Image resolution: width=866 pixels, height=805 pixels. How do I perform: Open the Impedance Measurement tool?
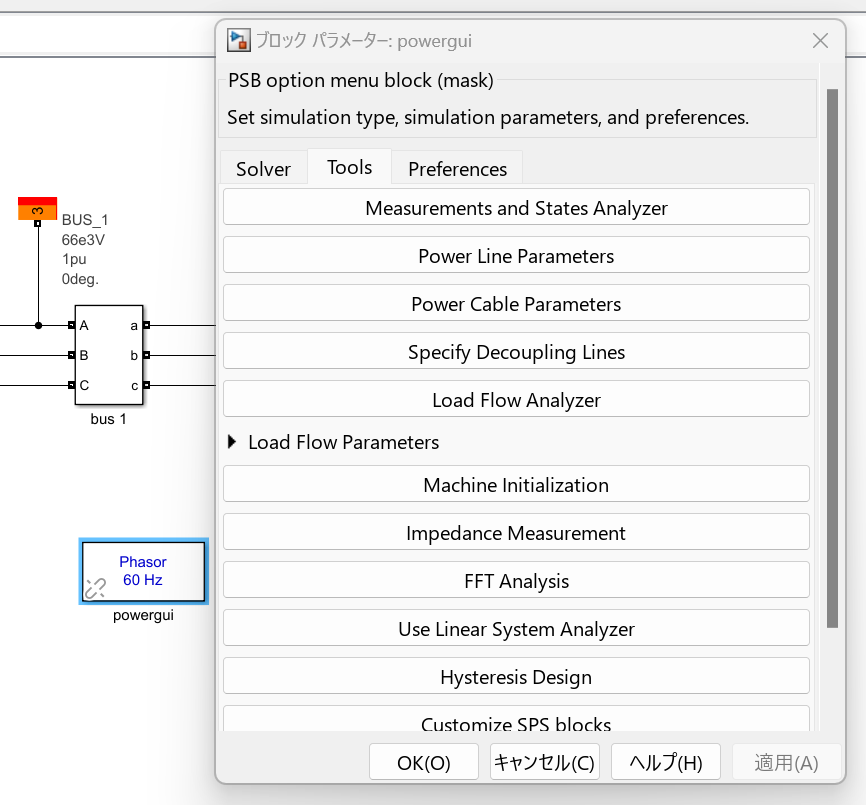(516, 531)
